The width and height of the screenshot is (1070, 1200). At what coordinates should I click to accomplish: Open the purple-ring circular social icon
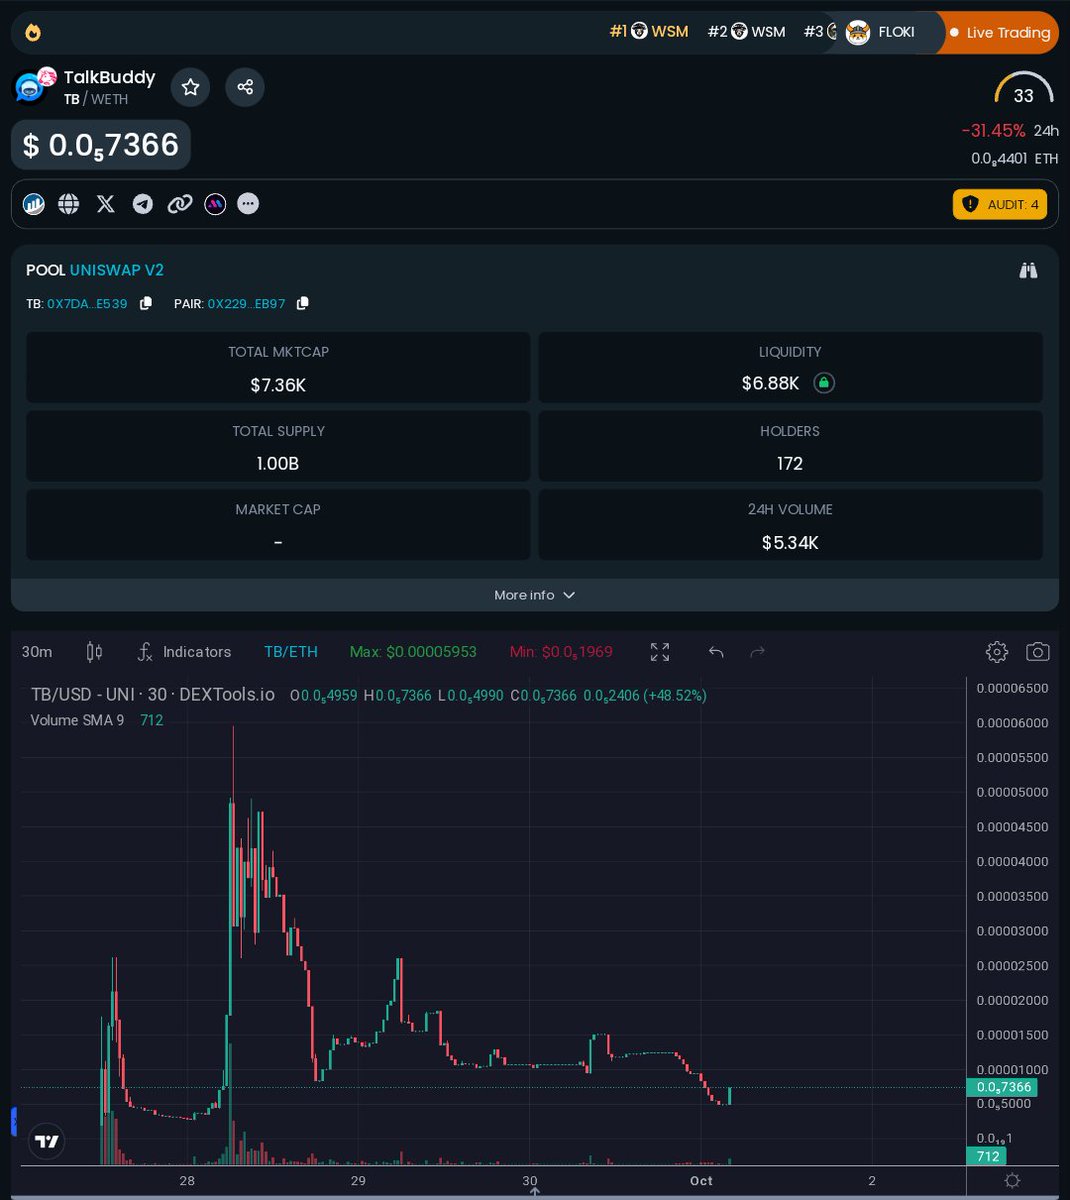tap(215, 204)
